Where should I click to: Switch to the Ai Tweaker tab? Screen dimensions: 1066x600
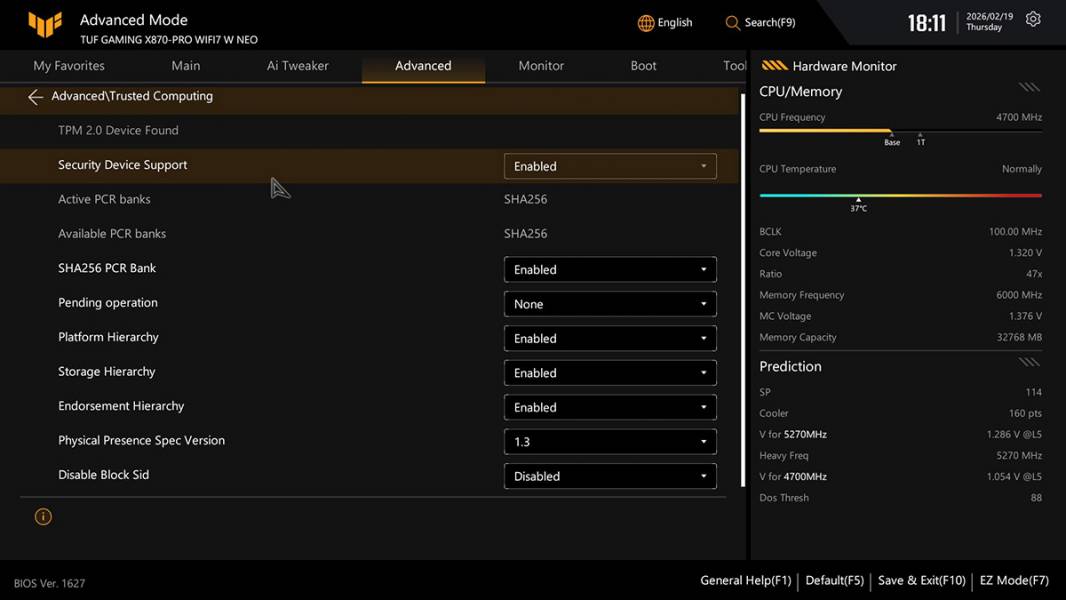click(x=297, y=66)
